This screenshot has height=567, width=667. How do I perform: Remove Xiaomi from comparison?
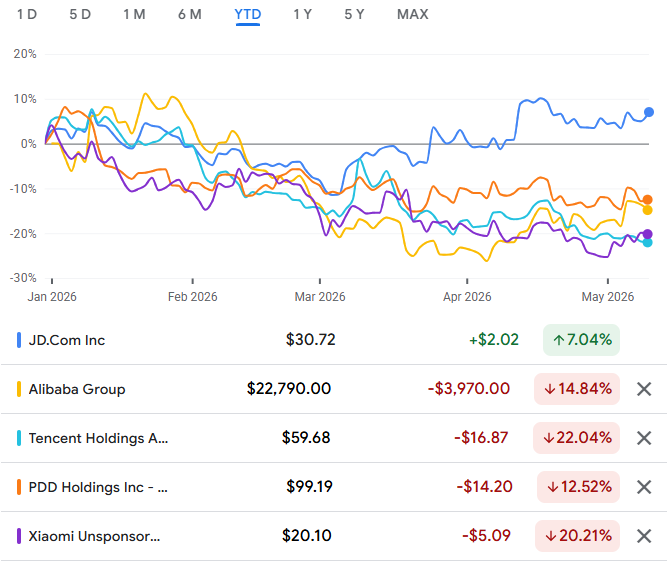click(x=644, y=536)
